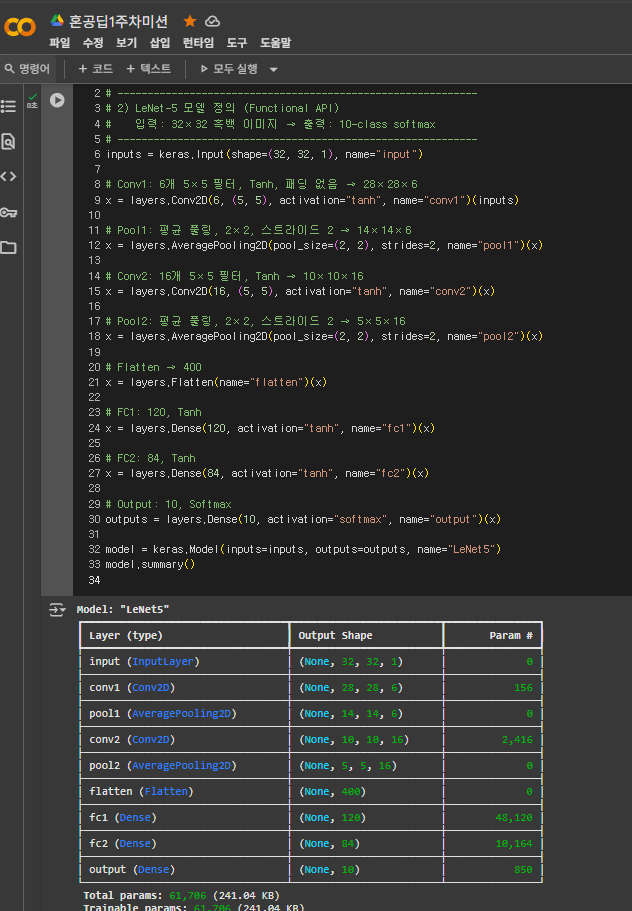Click the cell output options icon
The height and width of the screenshot is (911, 632).
(57, 609)
